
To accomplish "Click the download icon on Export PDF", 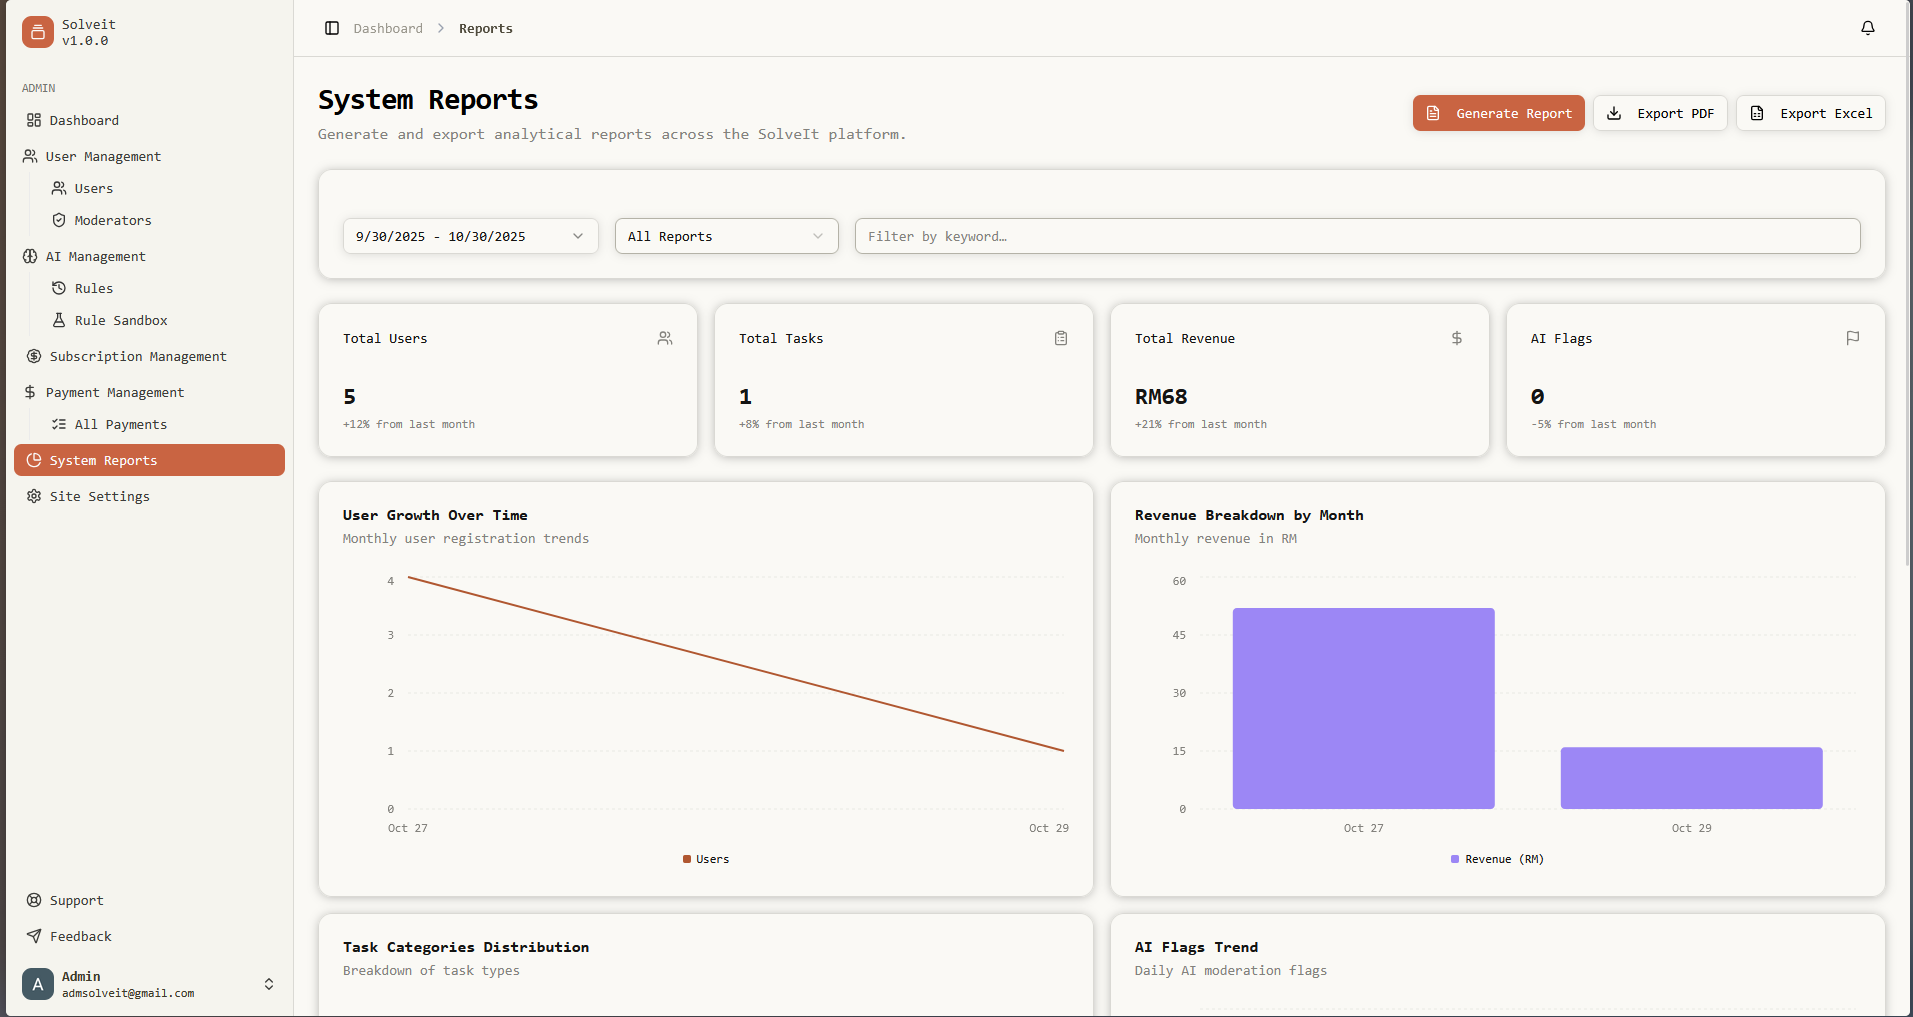I will [1614, 113].
